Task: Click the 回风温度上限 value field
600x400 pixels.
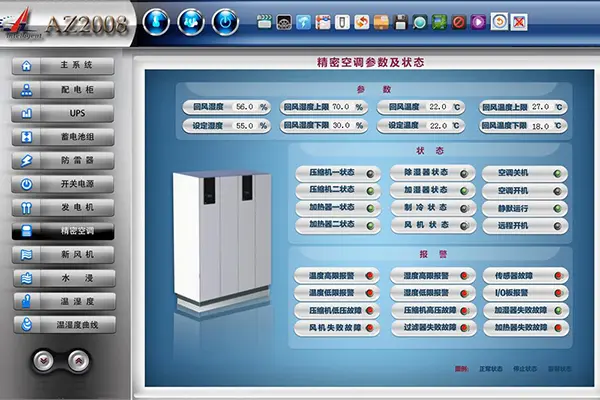Action: pos(541,107)
